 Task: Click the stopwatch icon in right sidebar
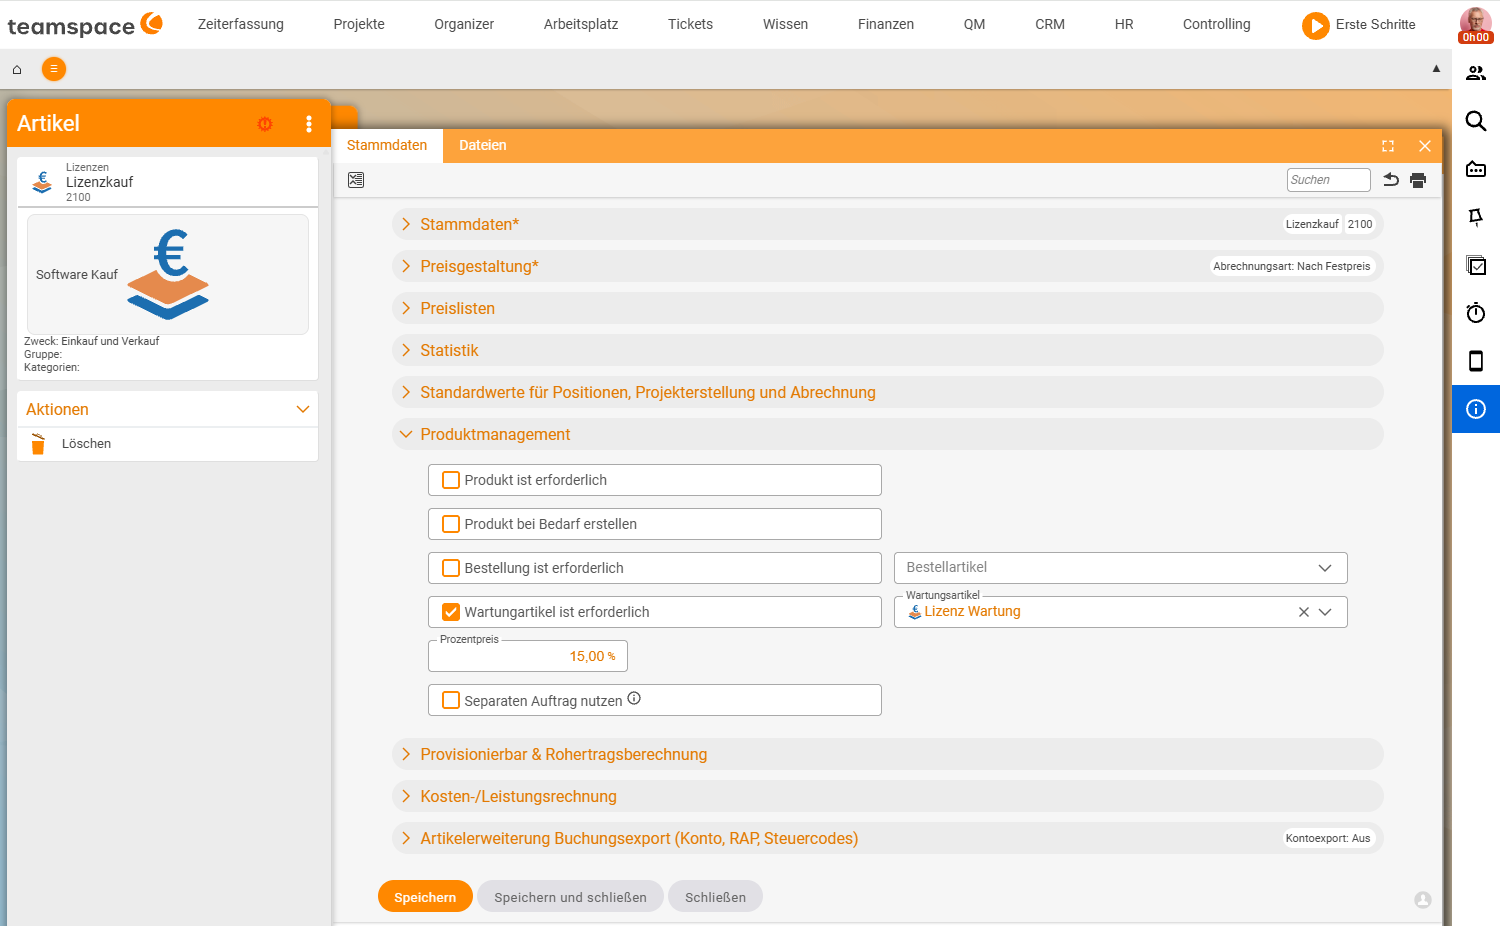point(1476,313)
